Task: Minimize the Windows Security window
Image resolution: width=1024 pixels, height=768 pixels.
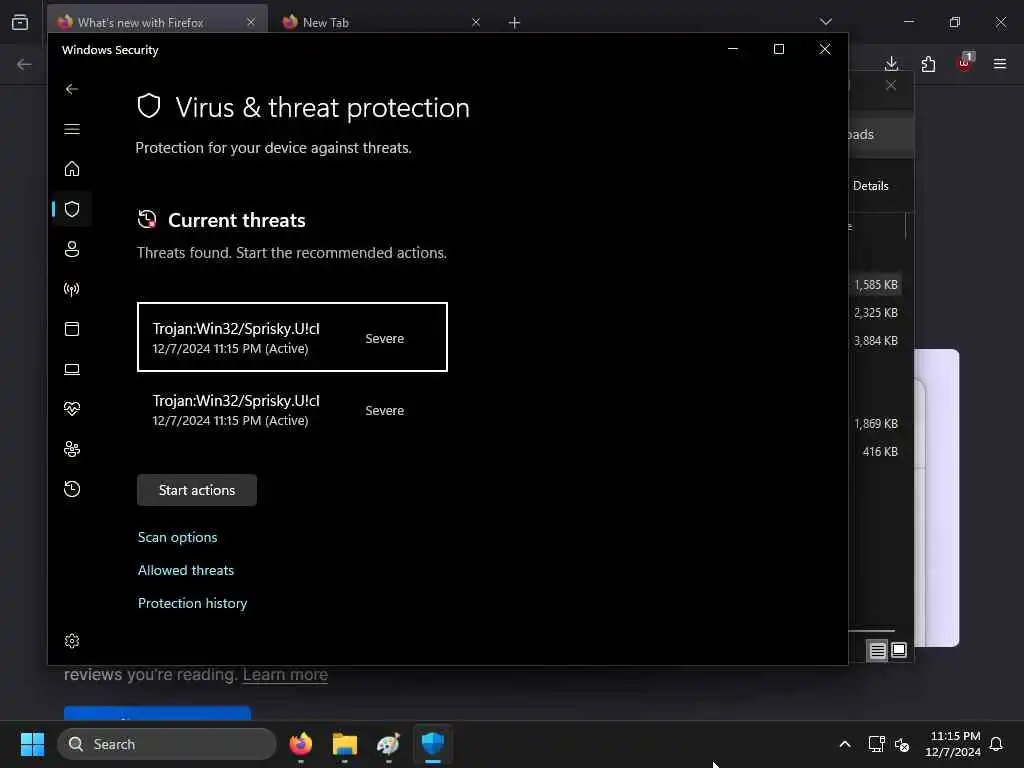Action: click(x=733, y=50)
